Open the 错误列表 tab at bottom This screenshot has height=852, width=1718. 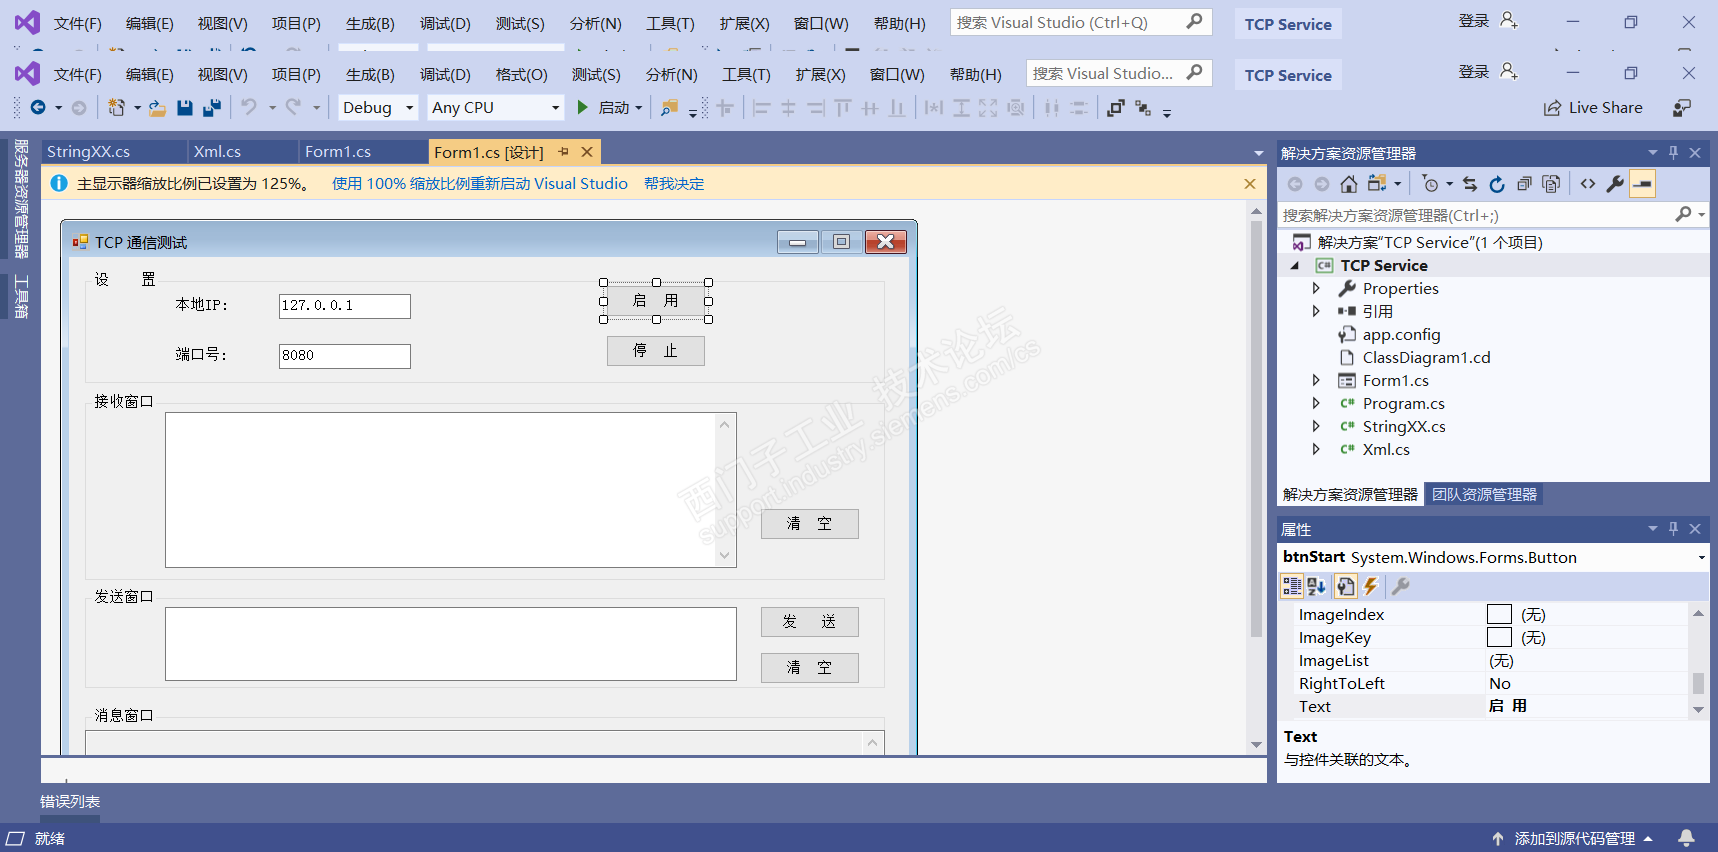70,802
